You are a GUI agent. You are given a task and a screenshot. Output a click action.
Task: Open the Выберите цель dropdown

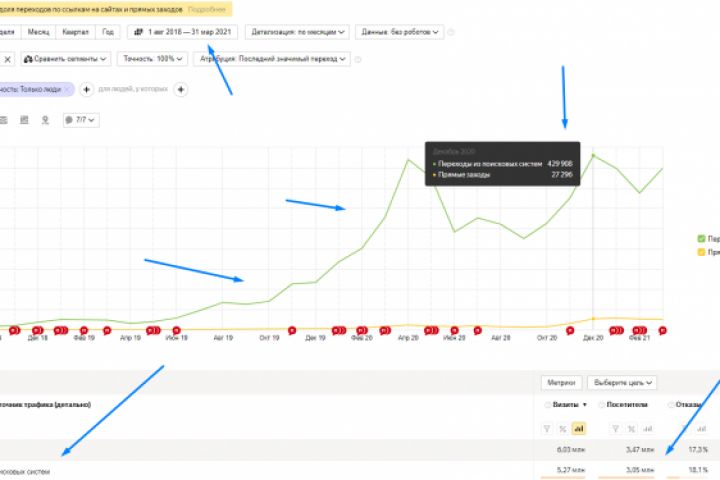pos(622,383)
